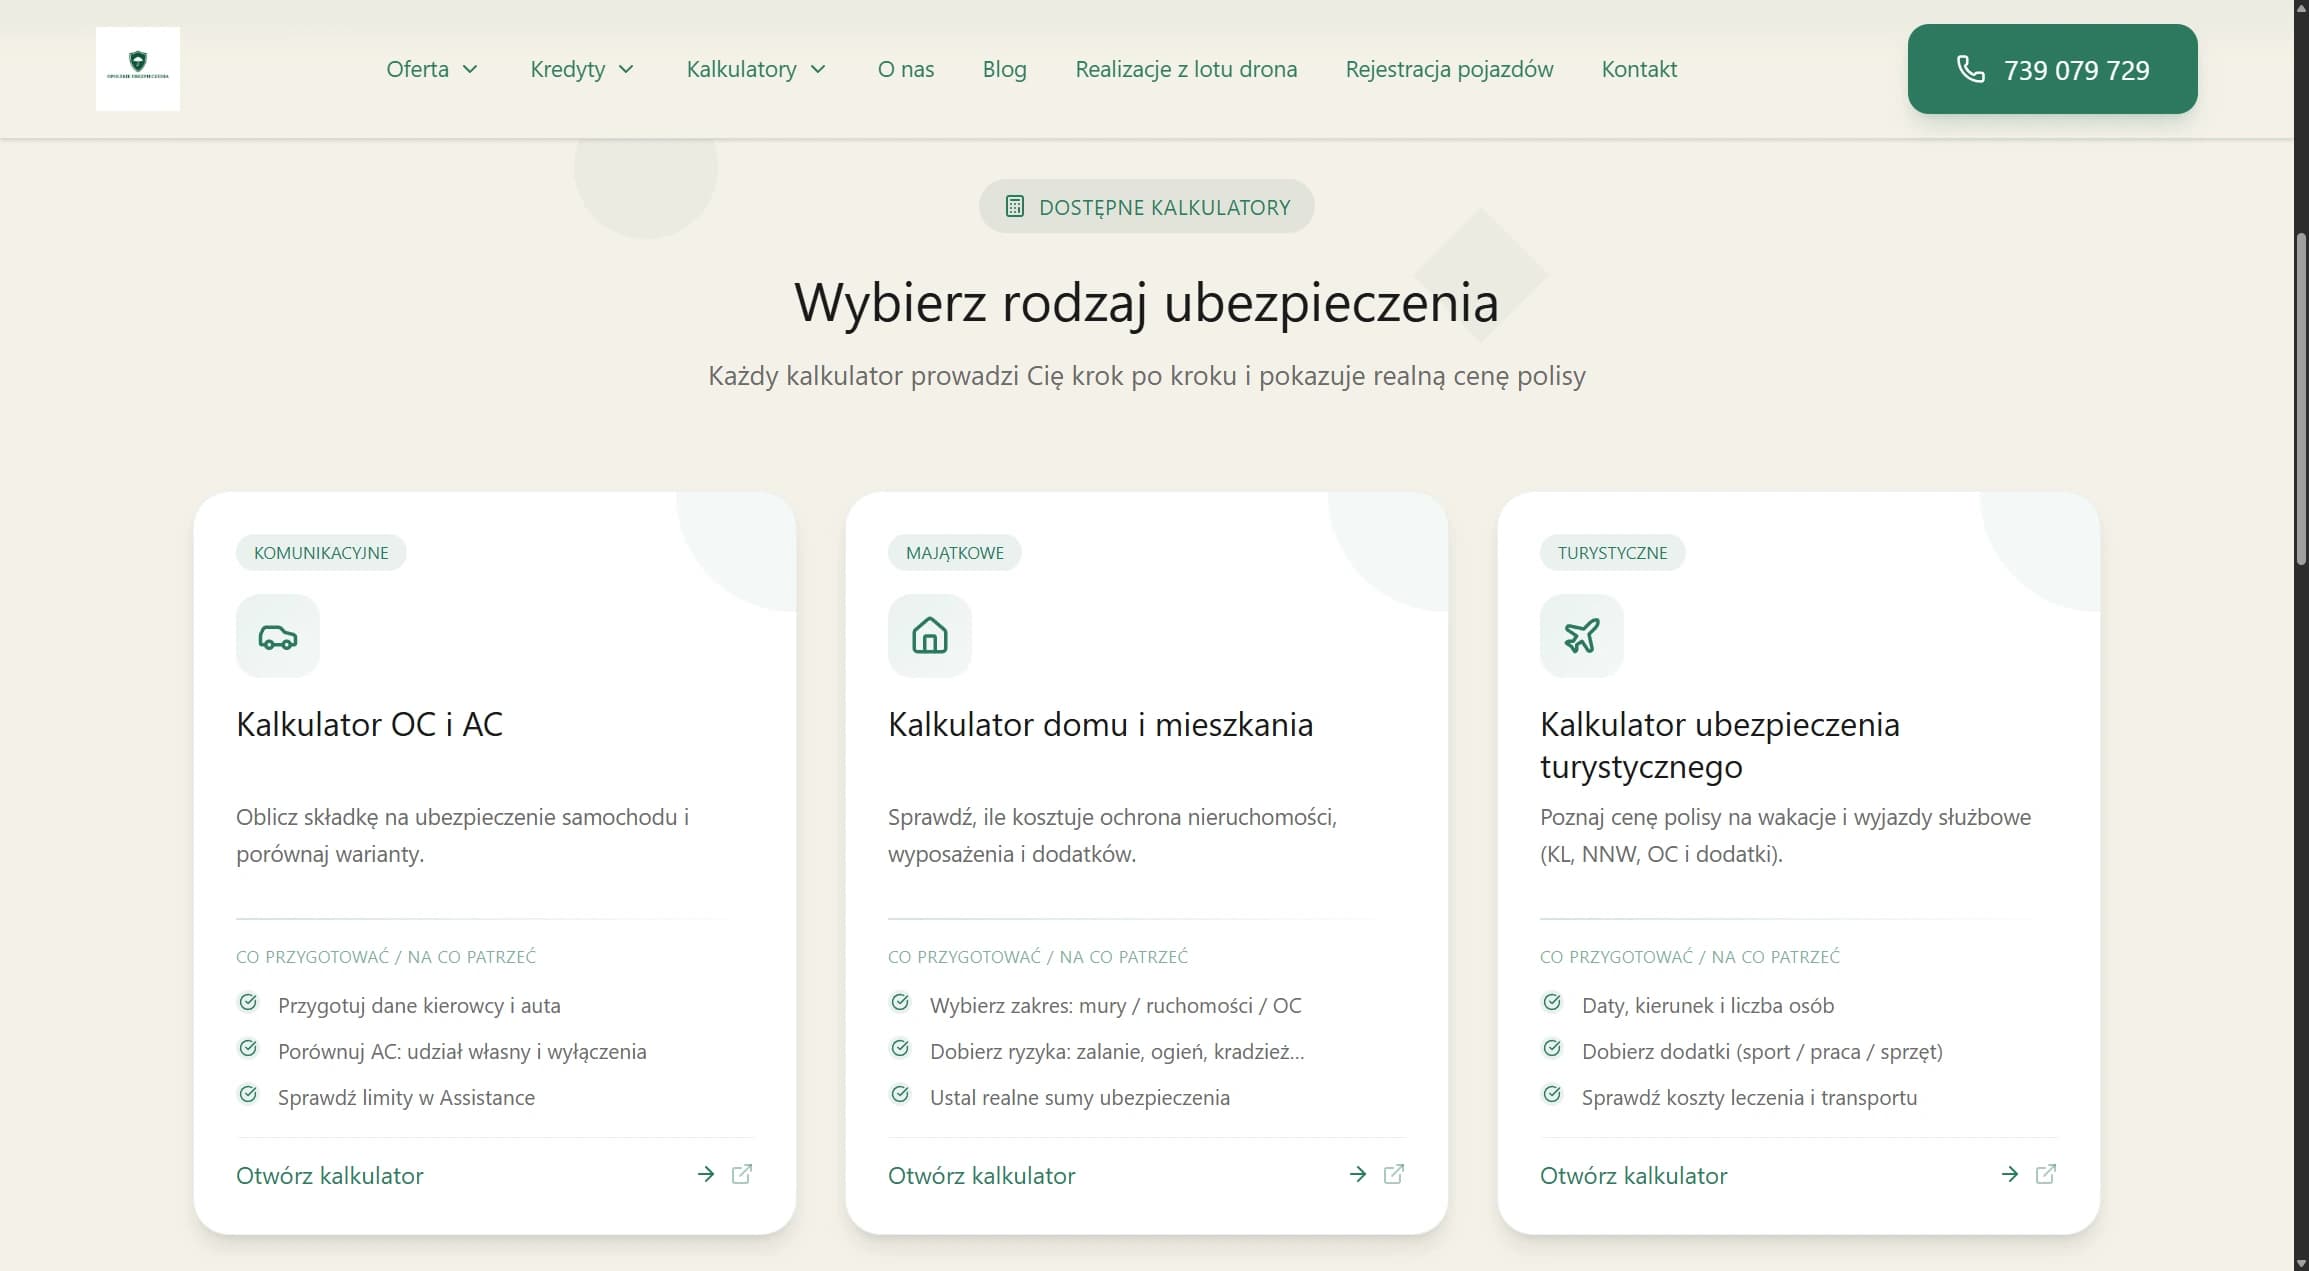Viewport: 2309px width, 1271px height.
Task: Click the Kalkulator domu i mieszkania heading
Action: point(1100,723)
